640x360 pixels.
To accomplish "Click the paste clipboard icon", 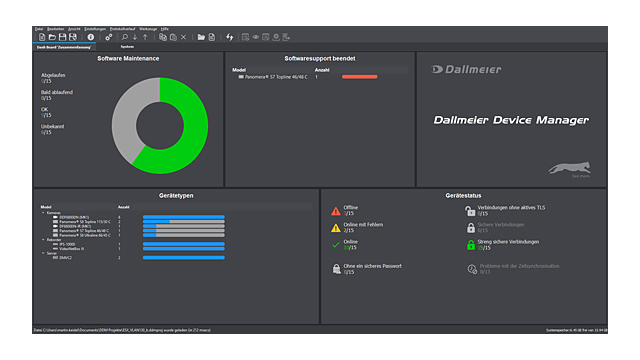I will (x=173, y=37).
